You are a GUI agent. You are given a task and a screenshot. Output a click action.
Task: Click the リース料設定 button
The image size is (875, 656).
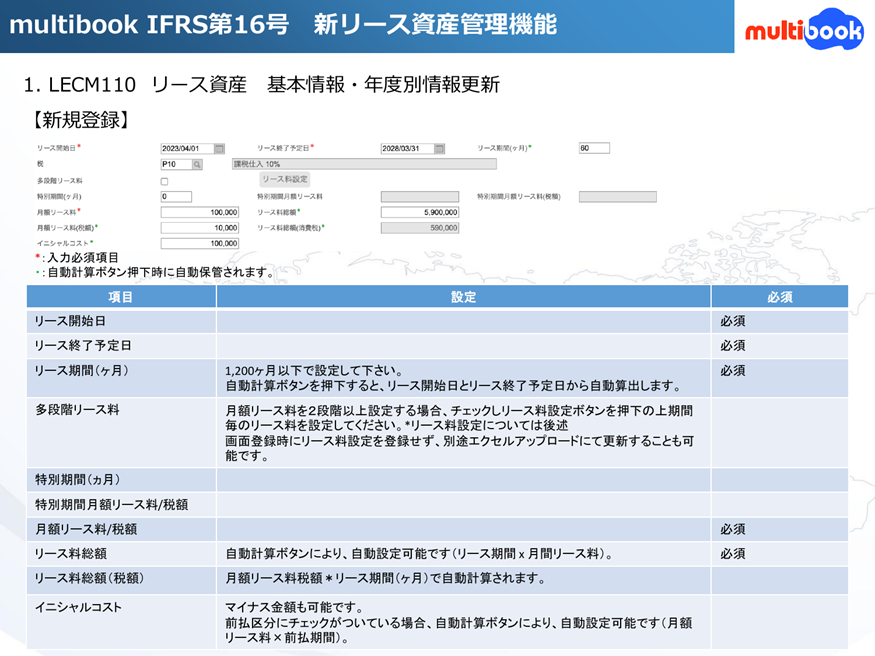[x=285, y=180]
